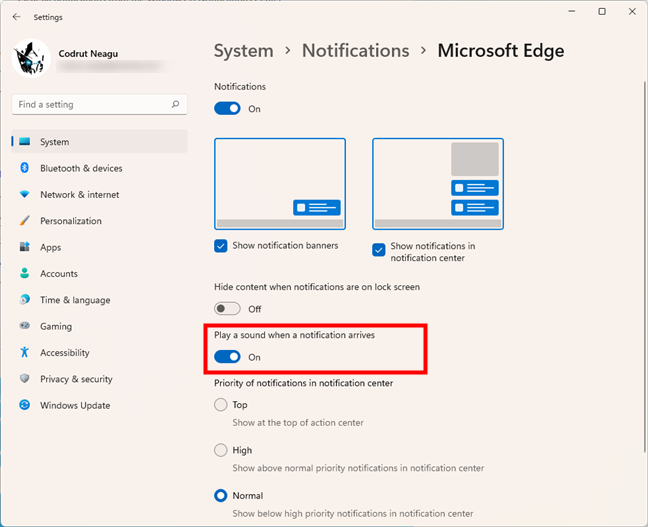
Task: Click the back arrow in Settings
Action: [x=17, y=17]
